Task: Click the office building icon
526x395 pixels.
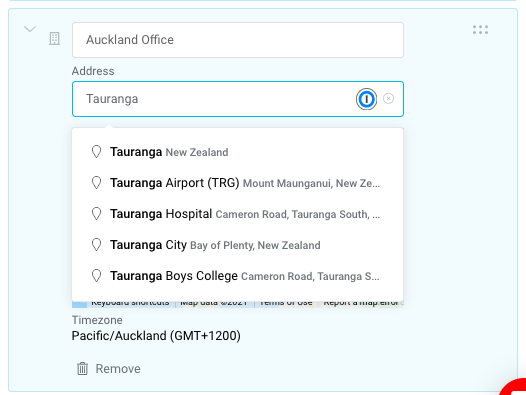Action: (54, 39)
